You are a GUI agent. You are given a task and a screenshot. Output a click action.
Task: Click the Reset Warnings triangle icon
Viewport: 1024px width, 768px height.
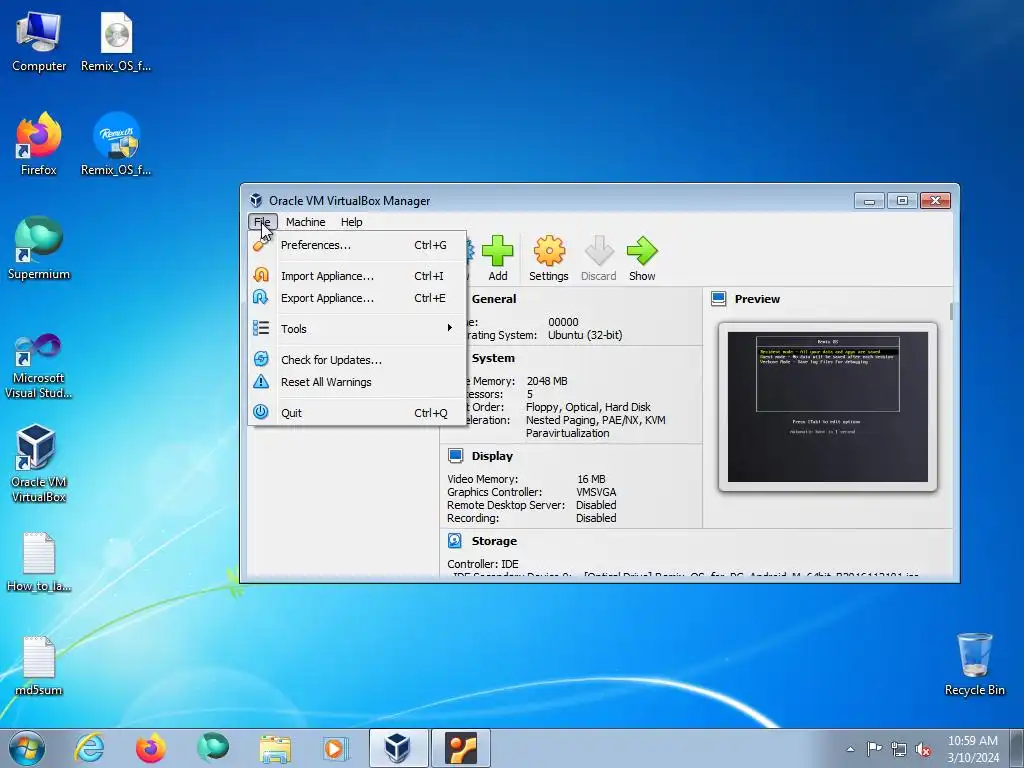[x=261, y=381]
